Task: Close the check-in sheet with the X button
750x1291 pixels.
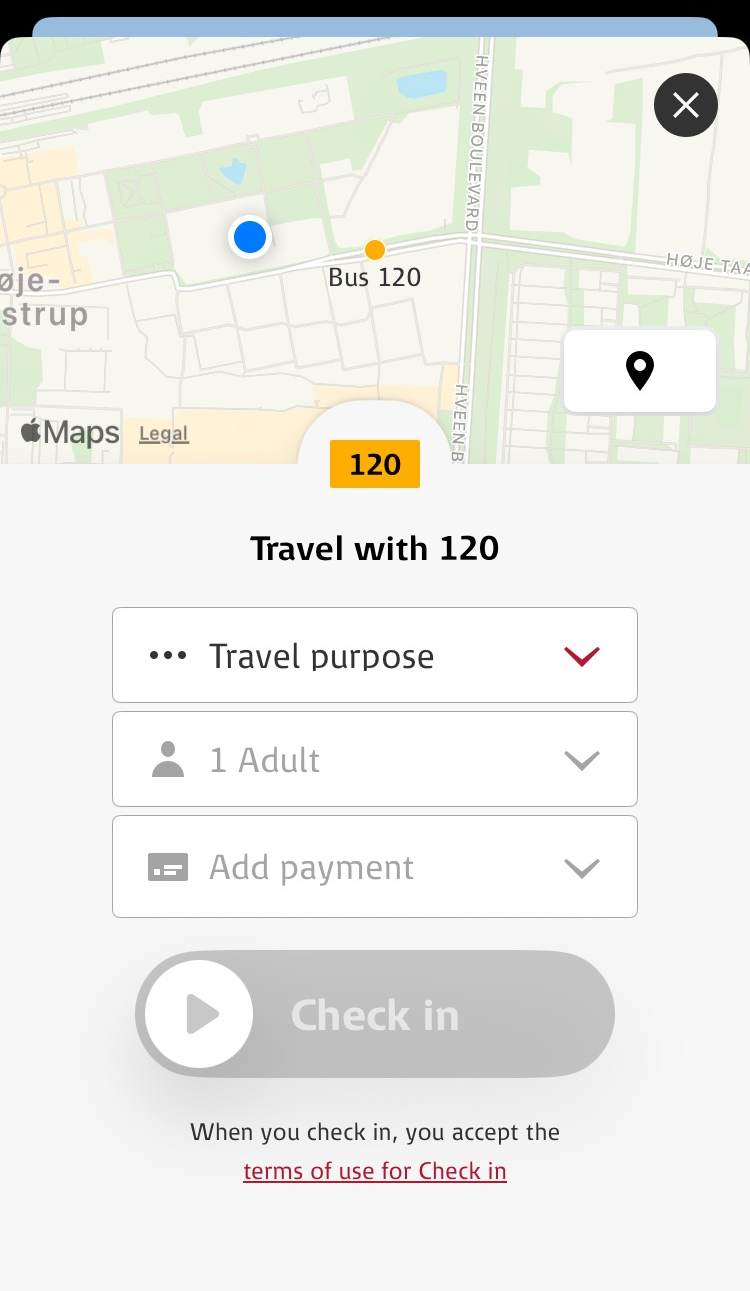Action: coord(686,105)
